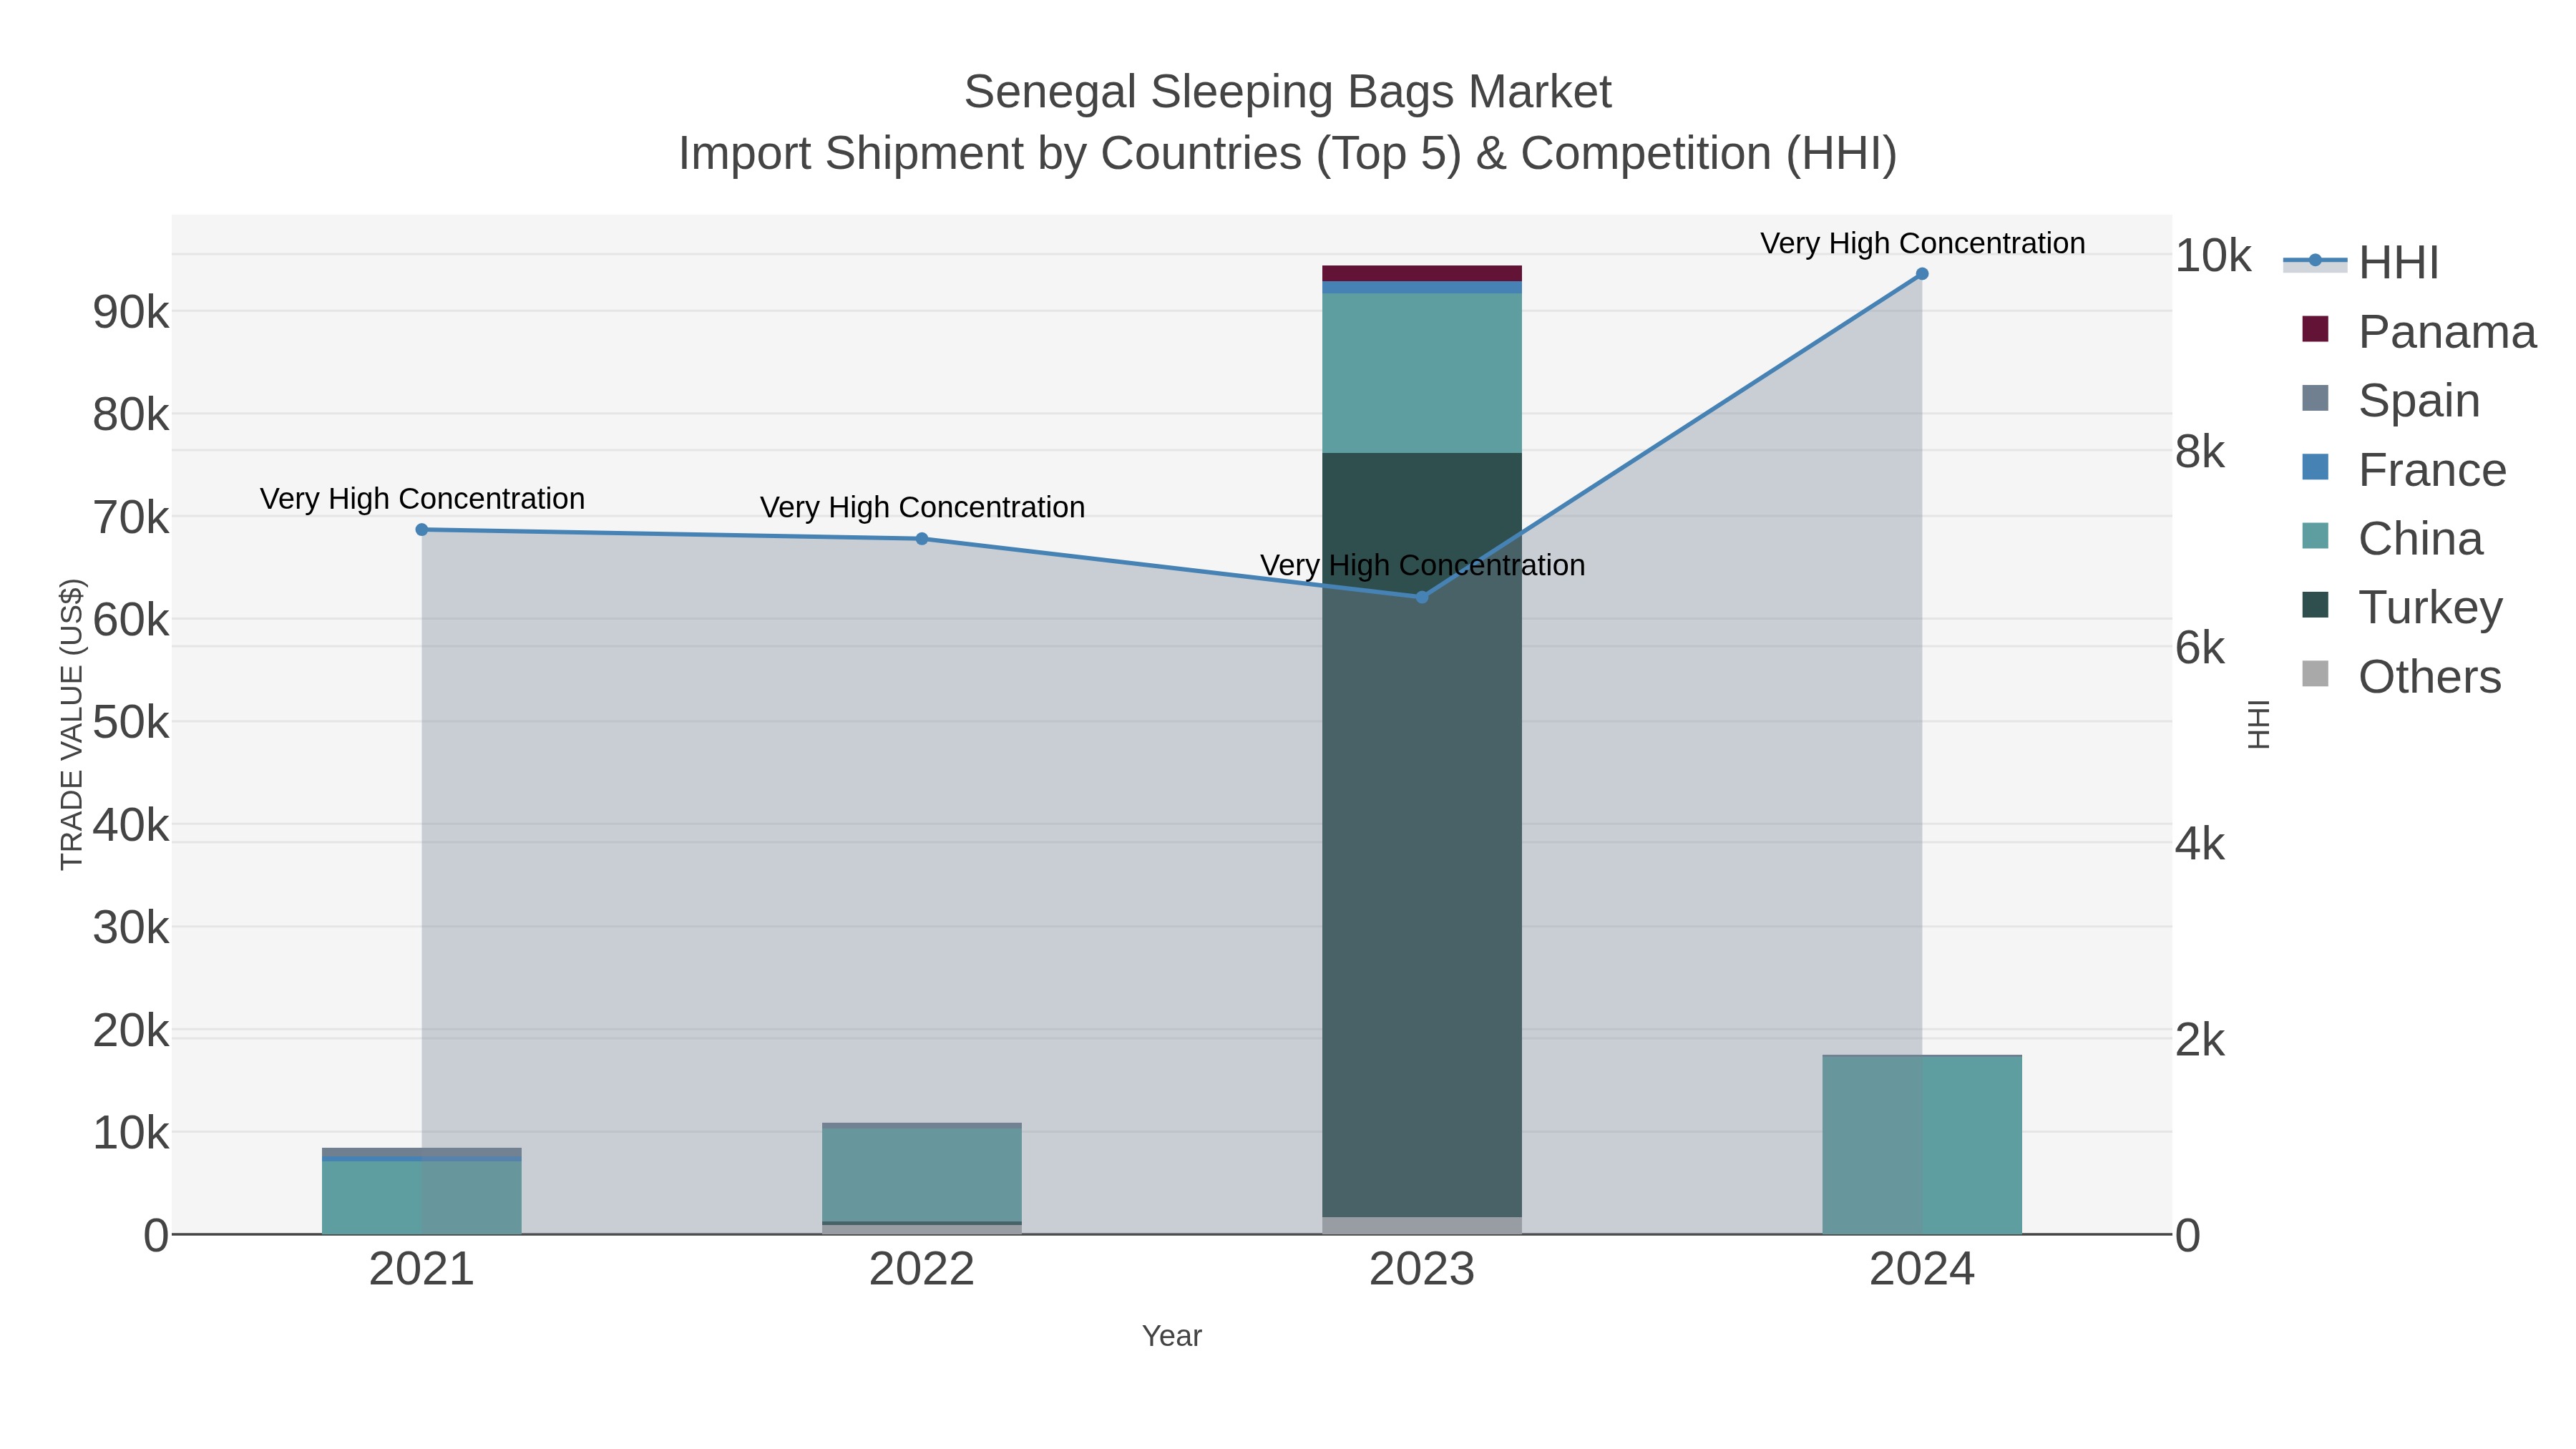Click the 50k left axis tick label

(131, 723)
